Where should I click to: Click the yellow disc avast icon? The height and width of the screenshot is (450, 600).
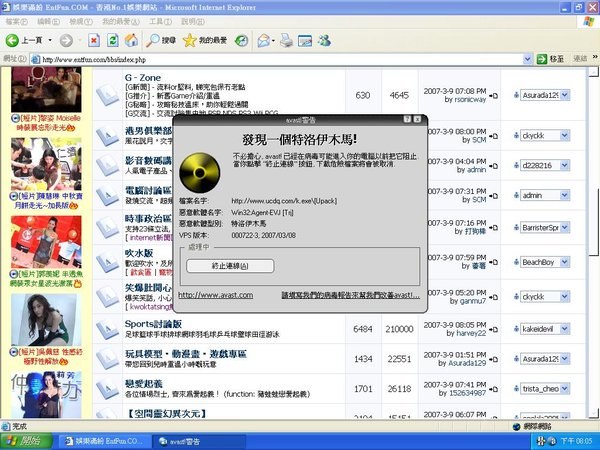[199, 173]
